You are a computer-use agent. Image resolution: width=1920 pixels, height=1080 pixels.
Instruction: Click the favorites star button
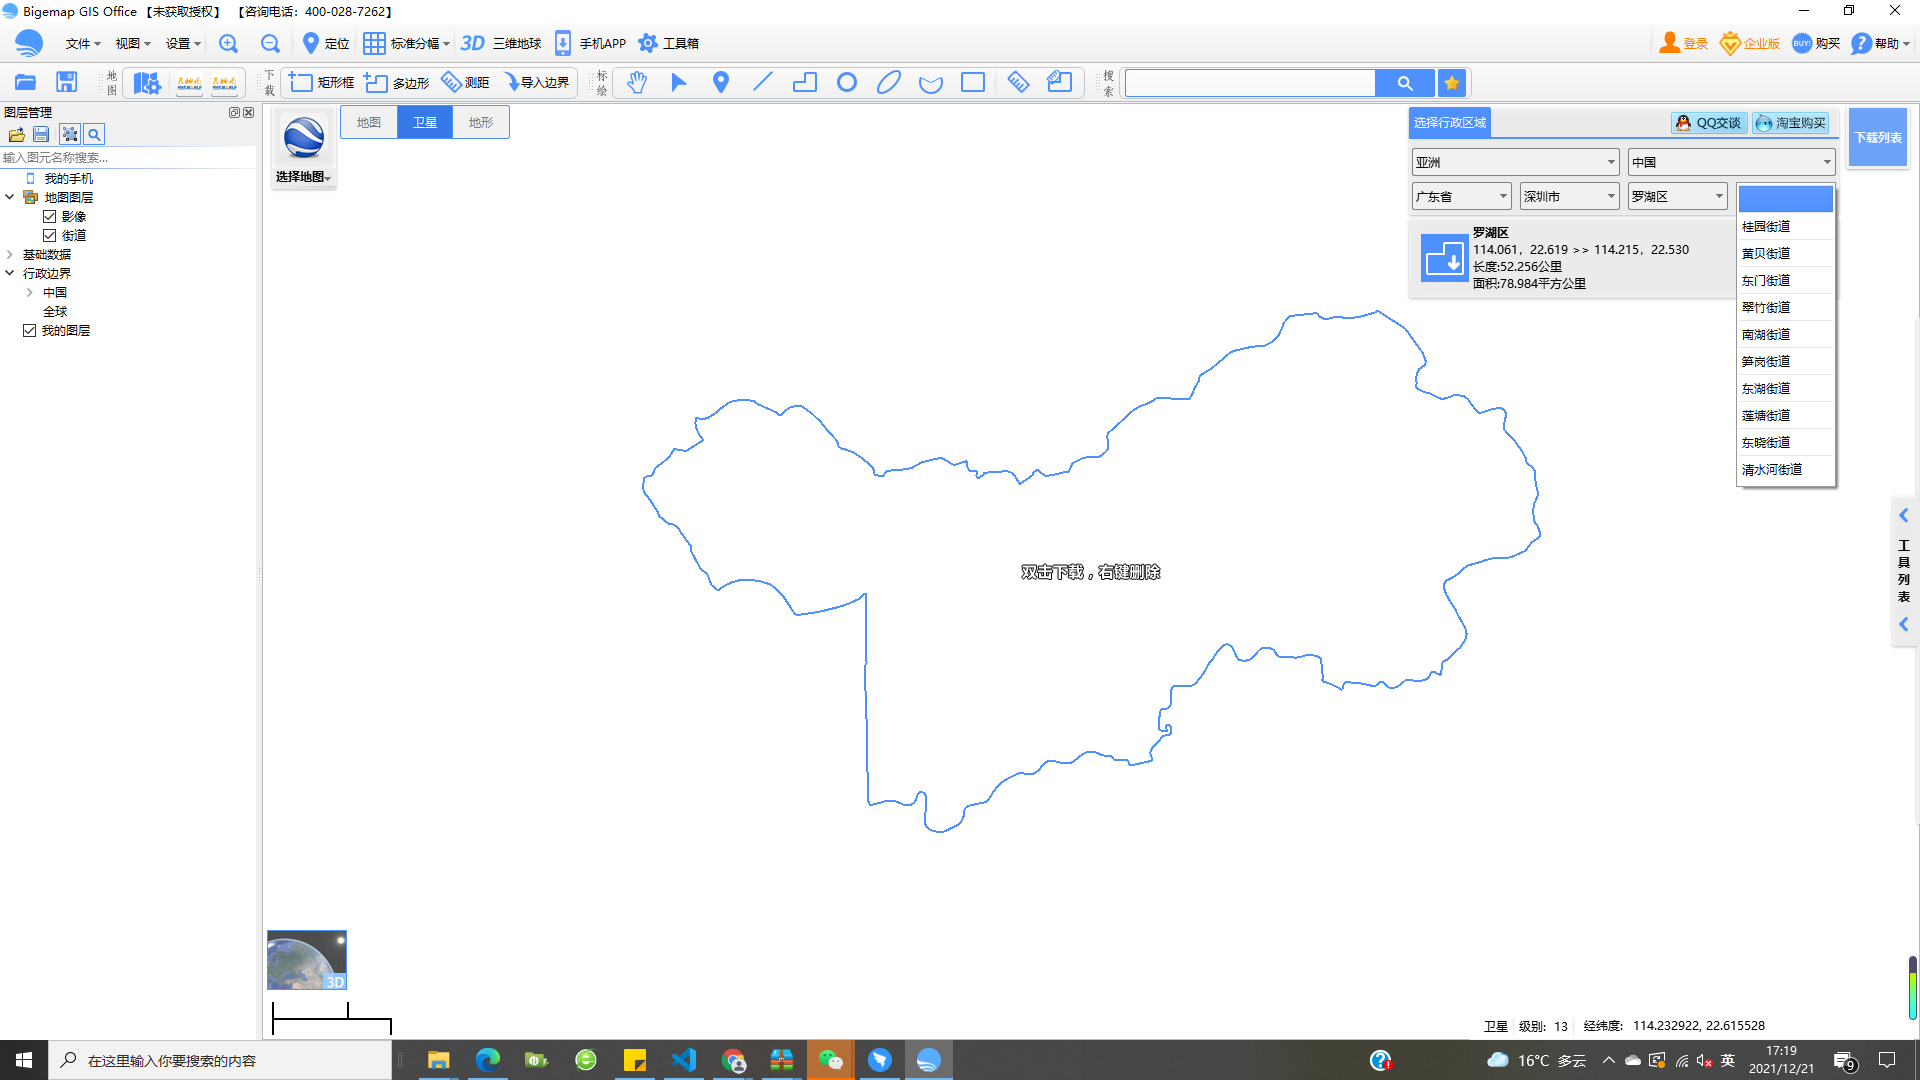coord(1452,83)
